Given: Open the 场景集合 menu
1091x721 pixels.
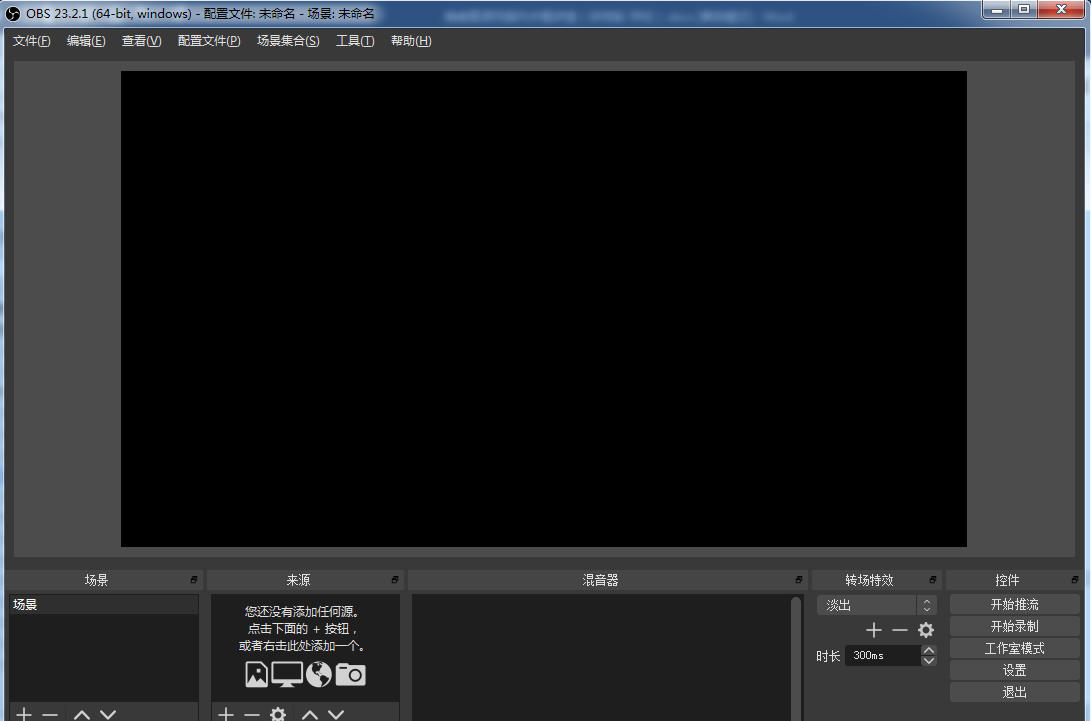Looking at the screenshot, I should click(x=288, y=41).
